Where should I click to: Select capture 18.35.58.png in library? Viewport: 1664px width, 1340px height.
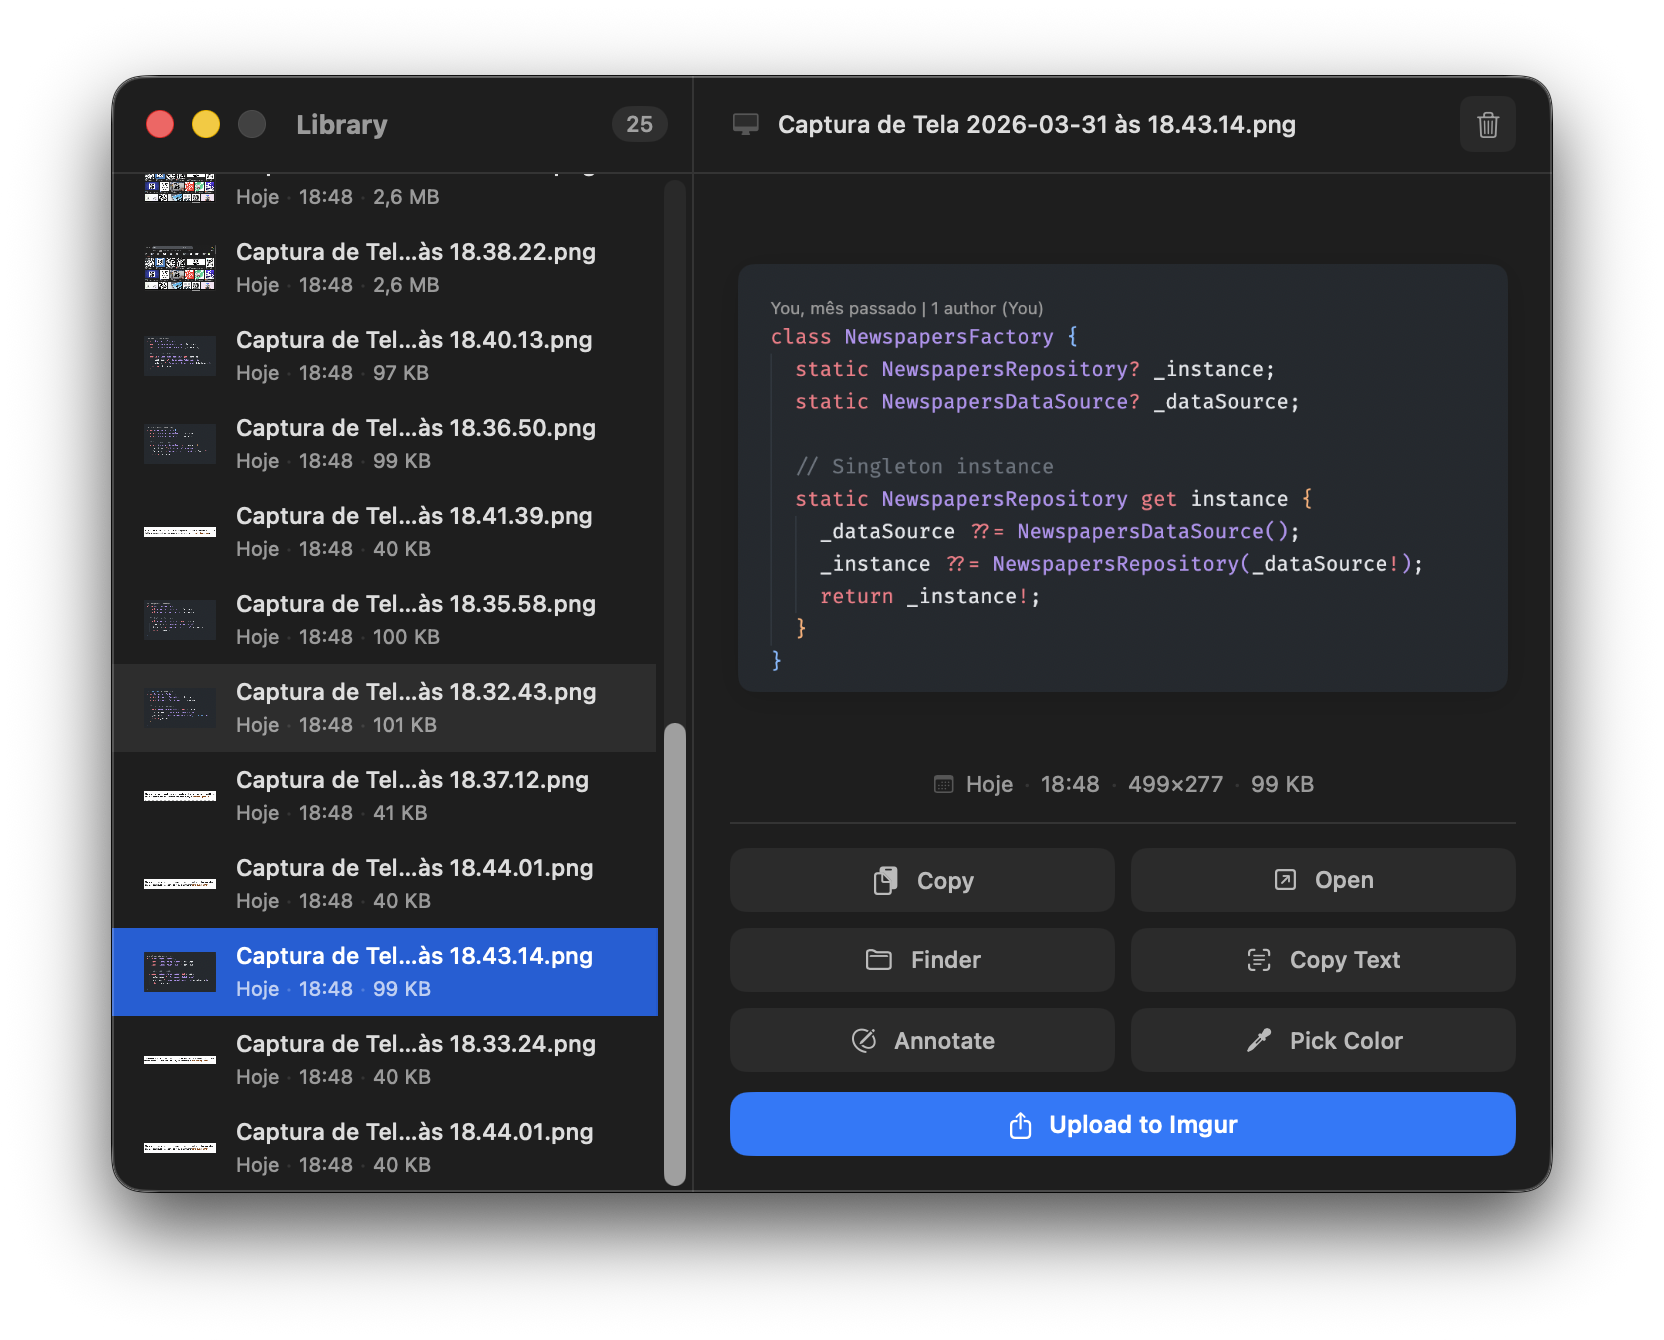(385, 620)
